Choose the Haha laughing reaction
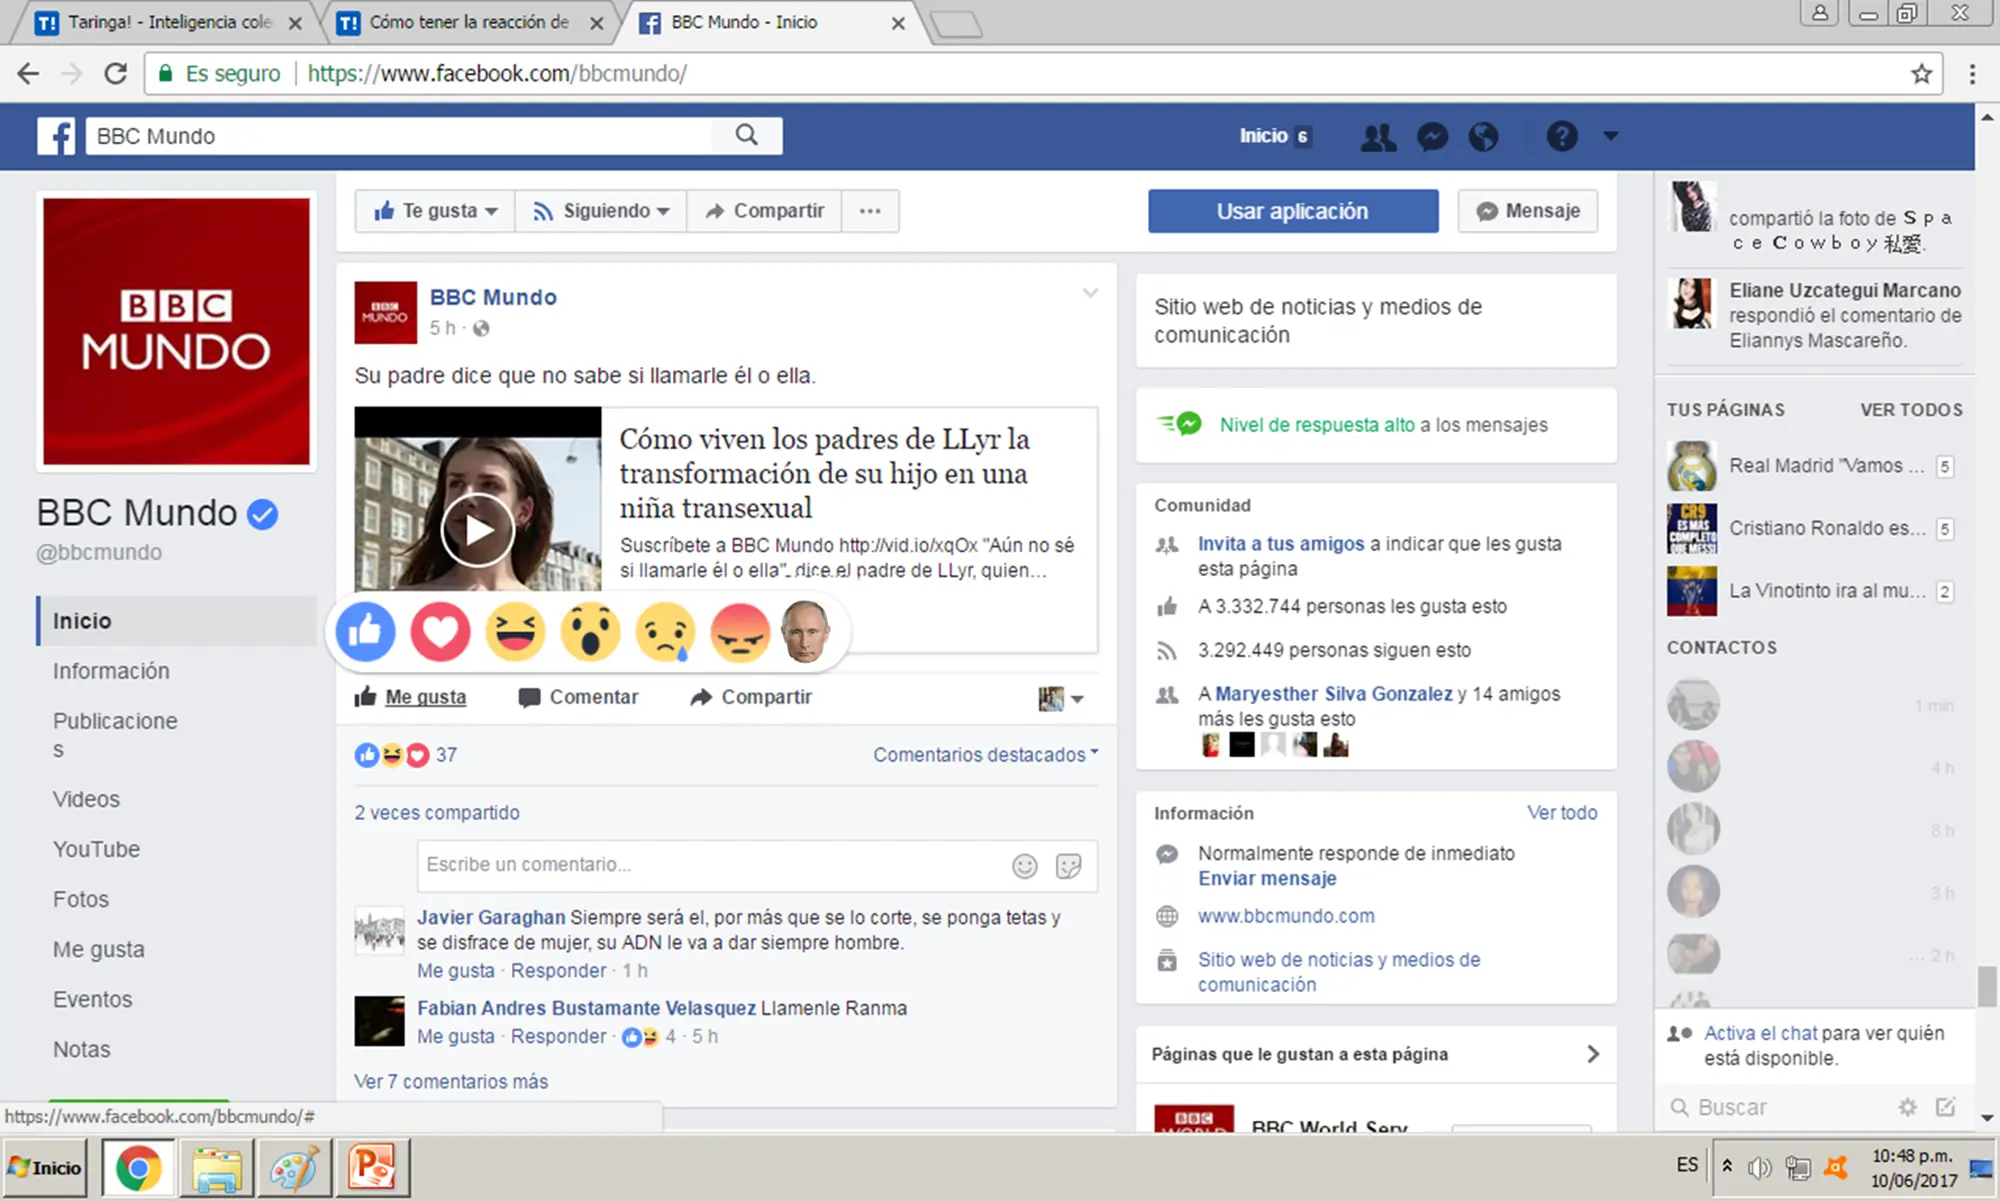The height and width of the screenshot is (1201, 2000). point(515,632)
